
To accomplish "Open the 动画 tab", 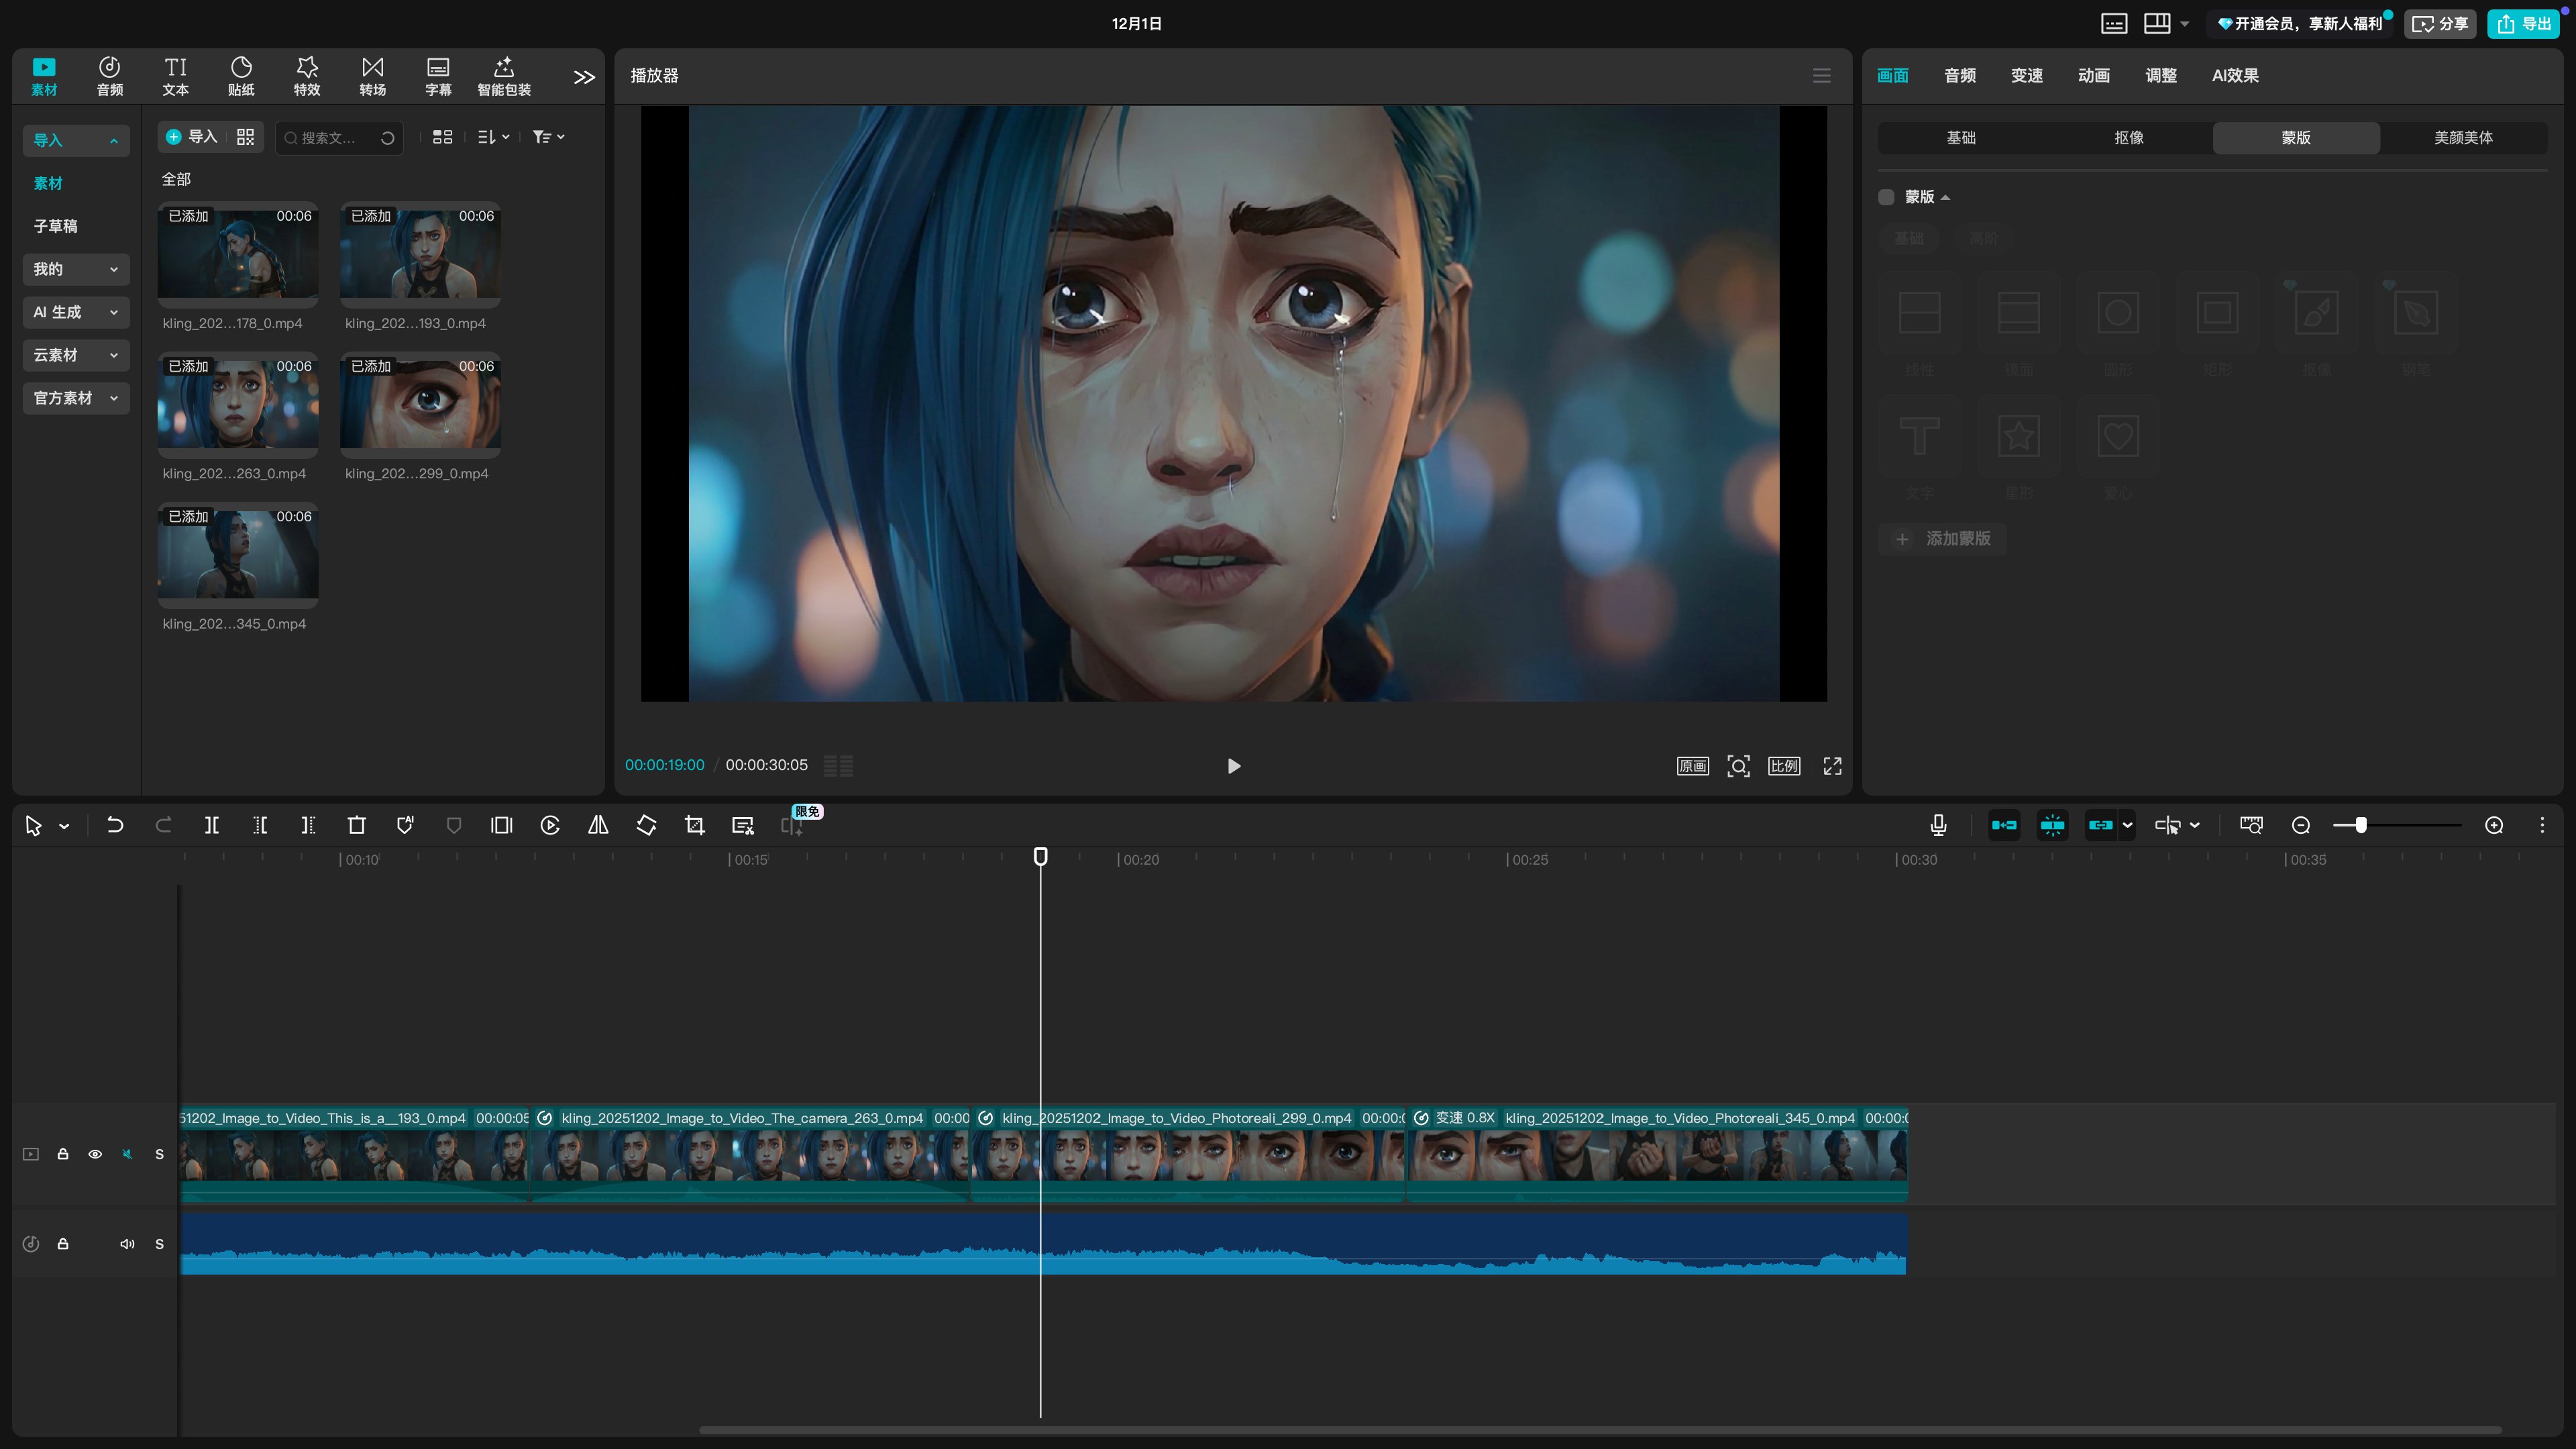I will [x=2094, y=76].
